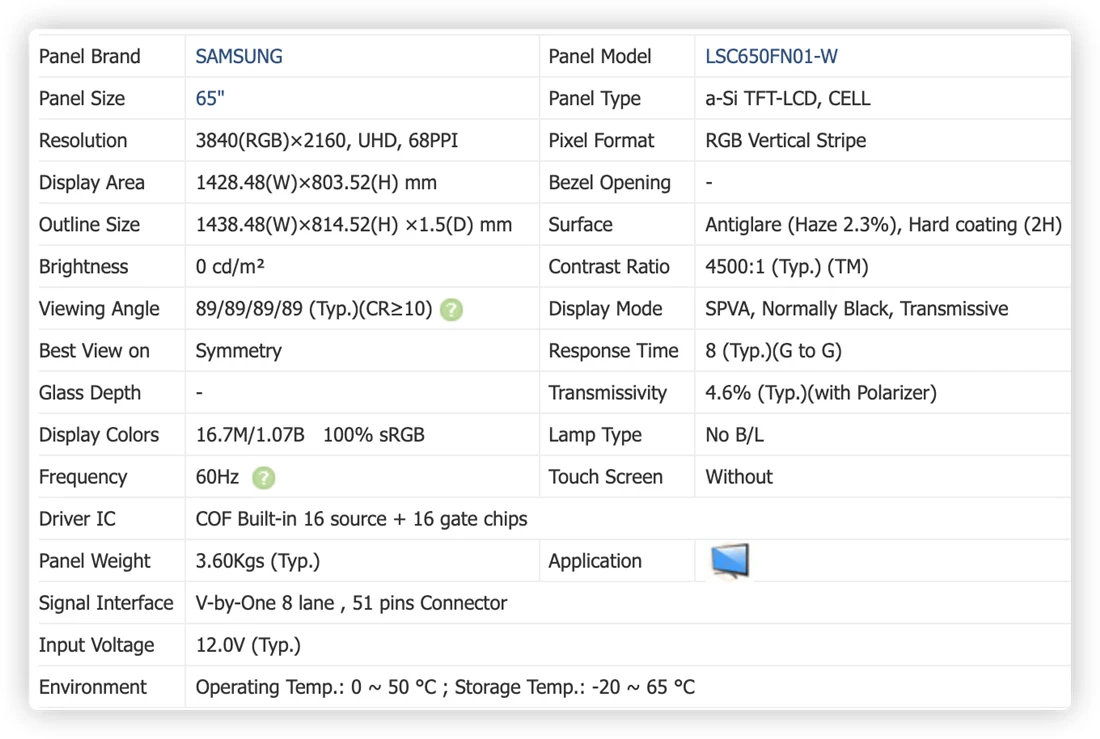Viewport: 1100px width, 739px height.
Task: Open the LSC650FN01-W panel model link
Action: click(771, 56)
